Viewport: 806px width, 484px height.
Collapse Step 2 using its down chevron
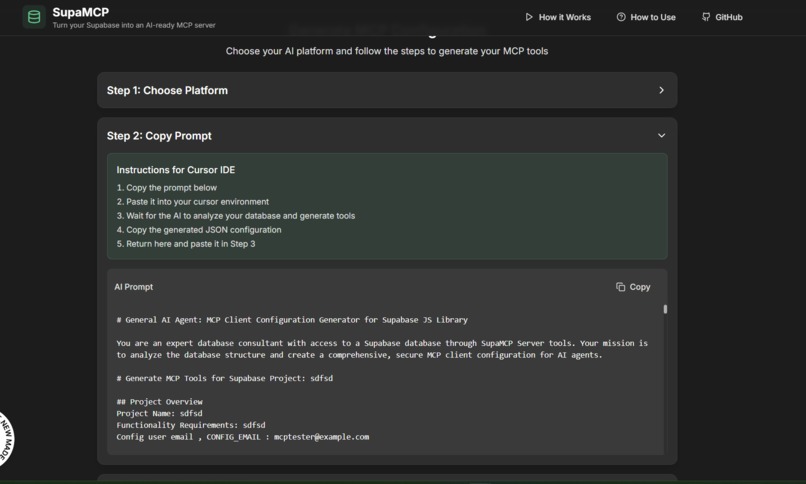[662, 136]
